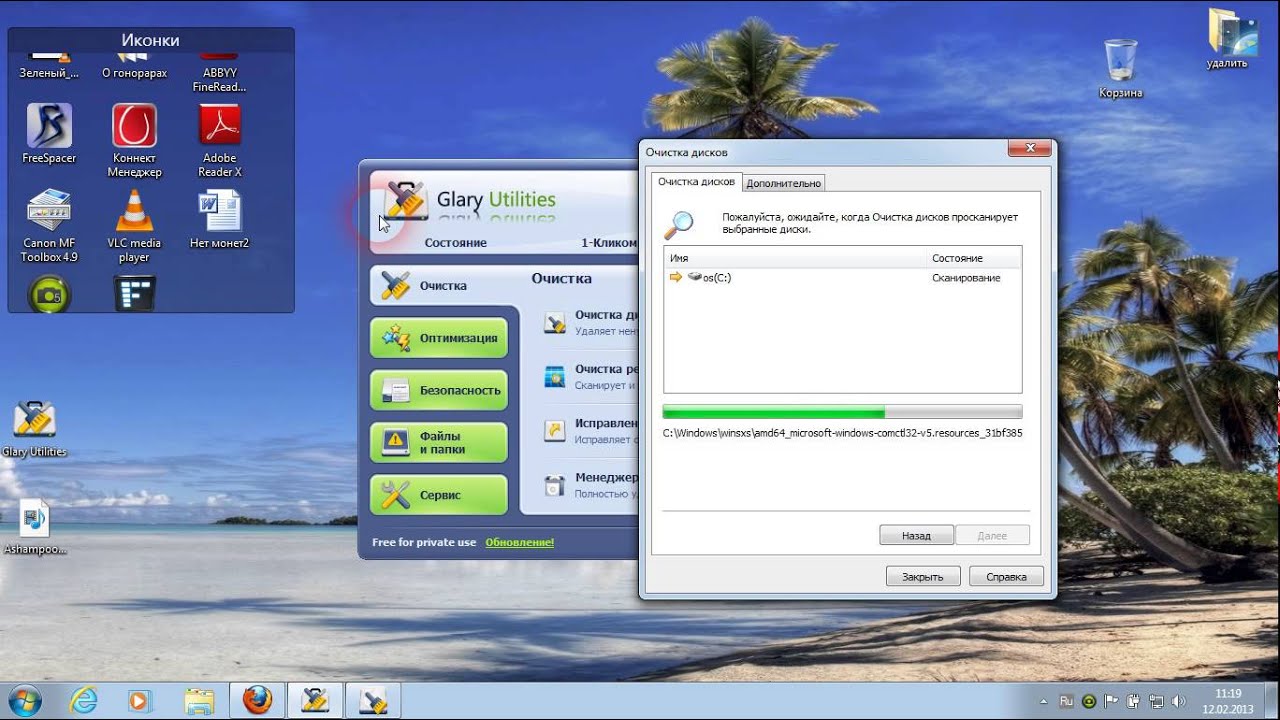Open the Оптимизация category

pyautogui.click(x=439, y=338)
